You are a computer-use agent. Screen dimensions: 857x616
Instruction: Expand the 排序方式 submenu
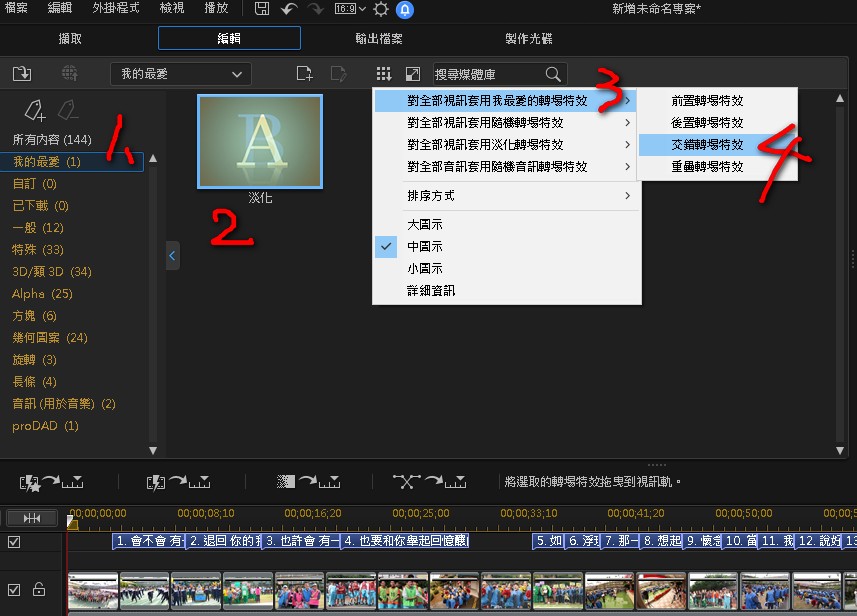[x=507, y=196]
